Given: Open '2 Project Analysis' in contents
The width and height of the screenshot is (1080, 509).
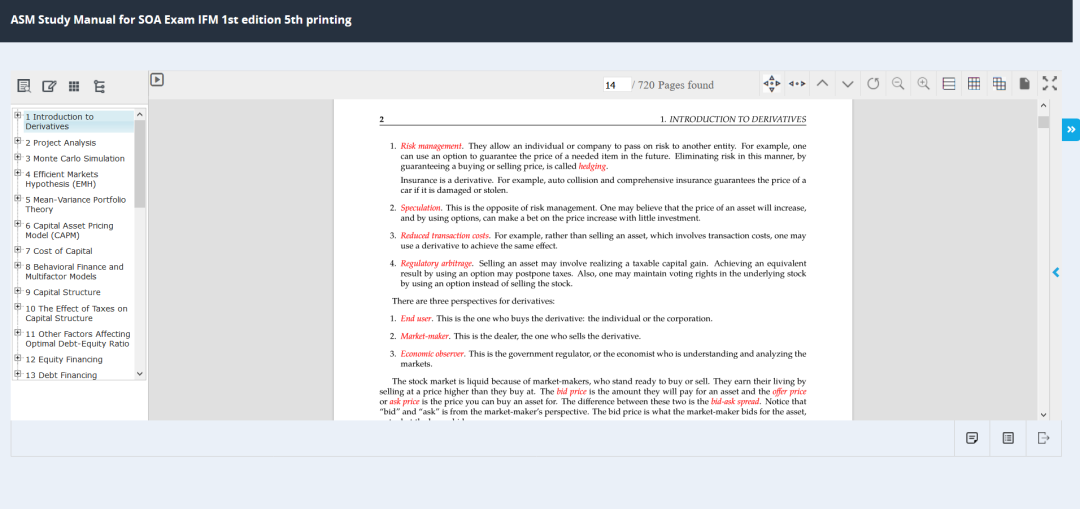Looking at the screenshot, I should pyautogui.click(x=61, y=143).
